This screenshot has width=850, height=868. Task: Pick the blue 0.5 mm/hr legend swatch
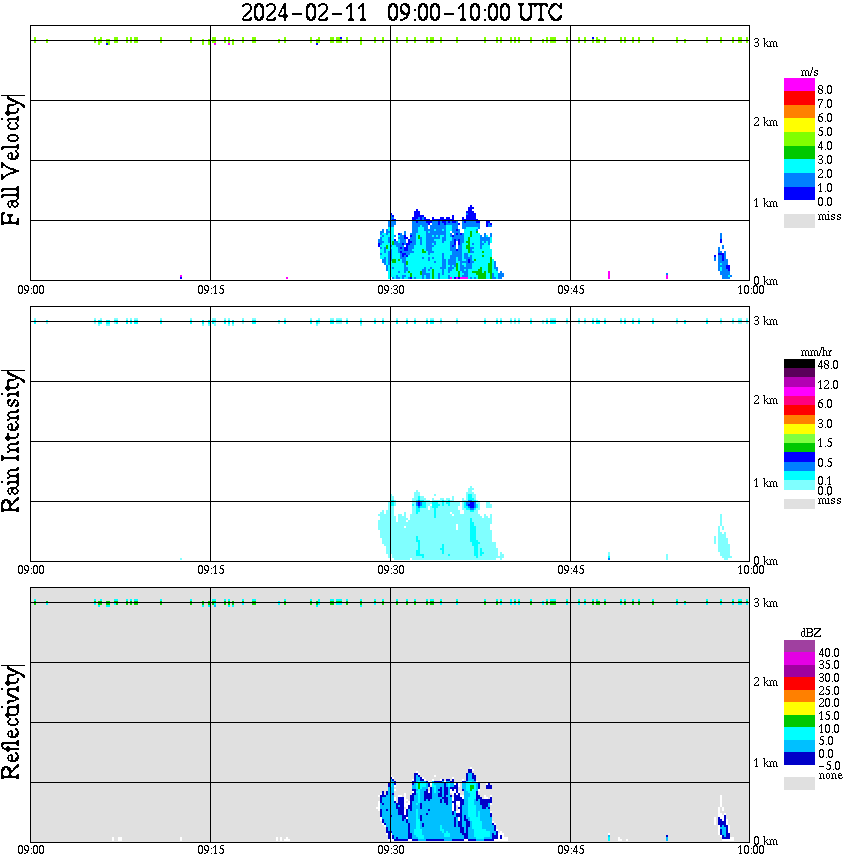799,457
